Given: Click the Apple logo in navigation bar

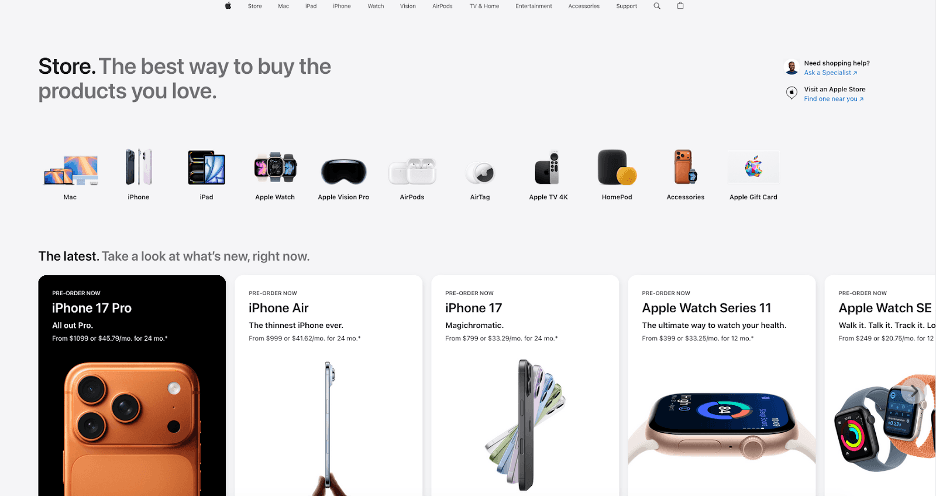Looking at the screenshot, I should click(x=227, y=6).
